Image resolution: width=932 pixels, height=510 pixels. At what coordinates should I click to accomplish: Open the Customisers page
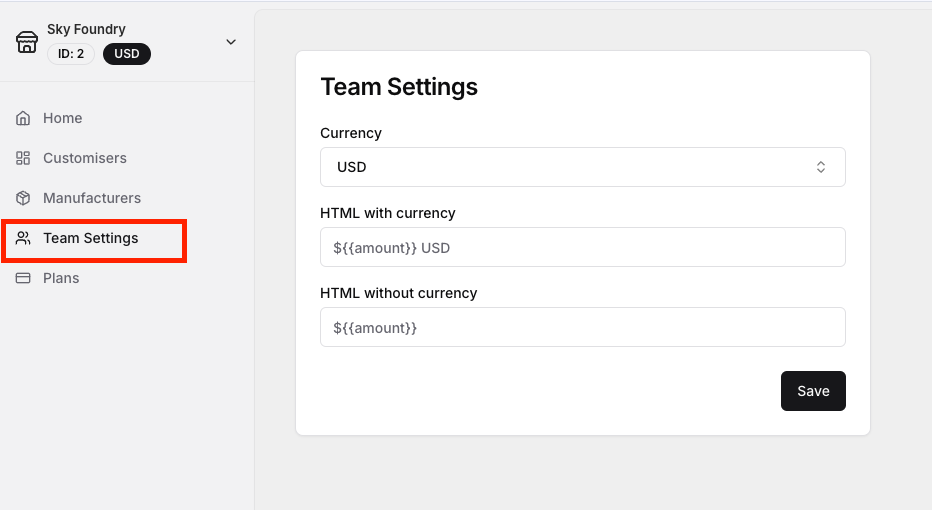tap(85, 158)
